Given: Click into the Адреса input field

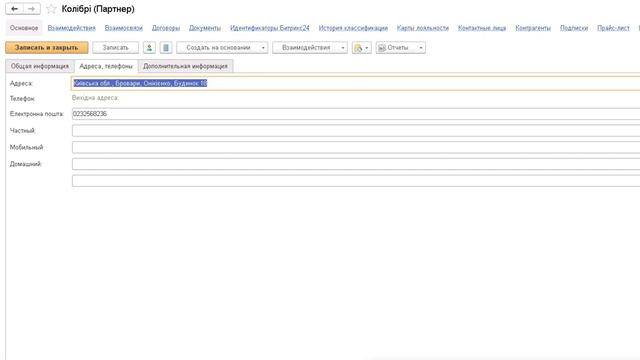Looking at the screenshot, I should tap(356, 83).
